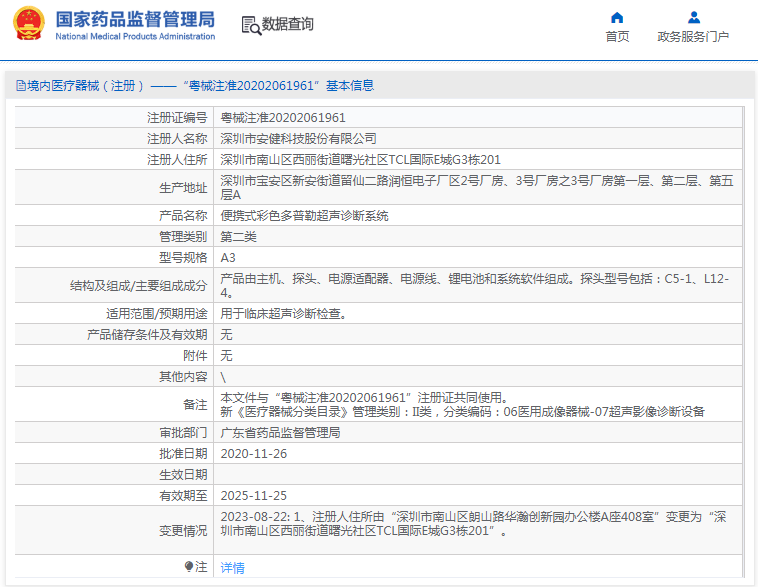Click the 有效期至 row label
758x587 pixels.
tap(183, 496)
